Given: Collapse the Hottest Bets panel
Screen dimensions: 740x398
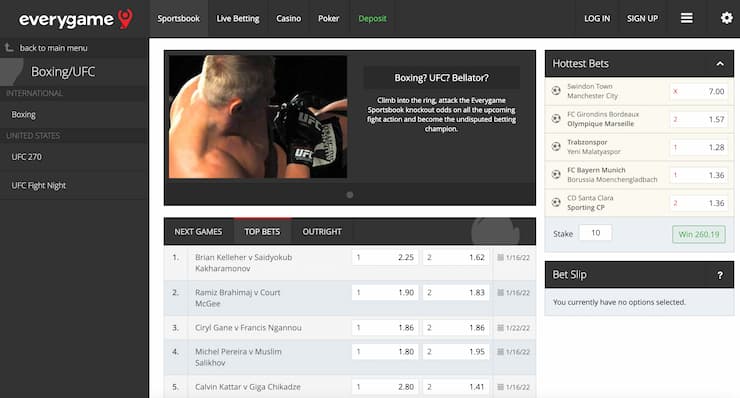Looking at the screenshot, I should (x=720, y=64).
